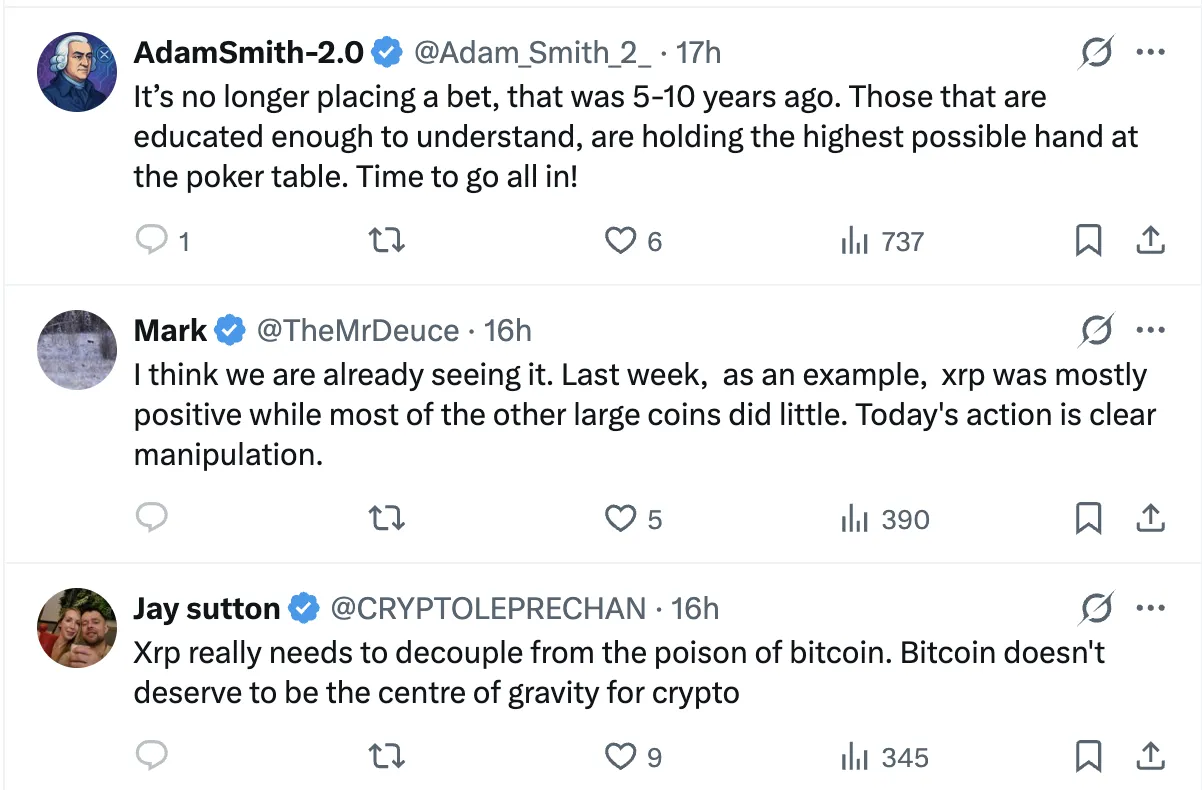Open view count analytics on Mark's tweet
Screen dimensions: 1202x790
(x=857, y=518)
